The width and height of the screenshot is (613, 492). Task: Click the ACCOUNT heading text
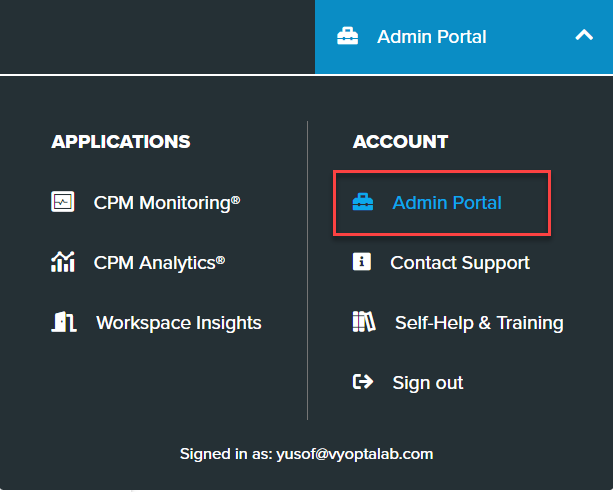[400, 142]
